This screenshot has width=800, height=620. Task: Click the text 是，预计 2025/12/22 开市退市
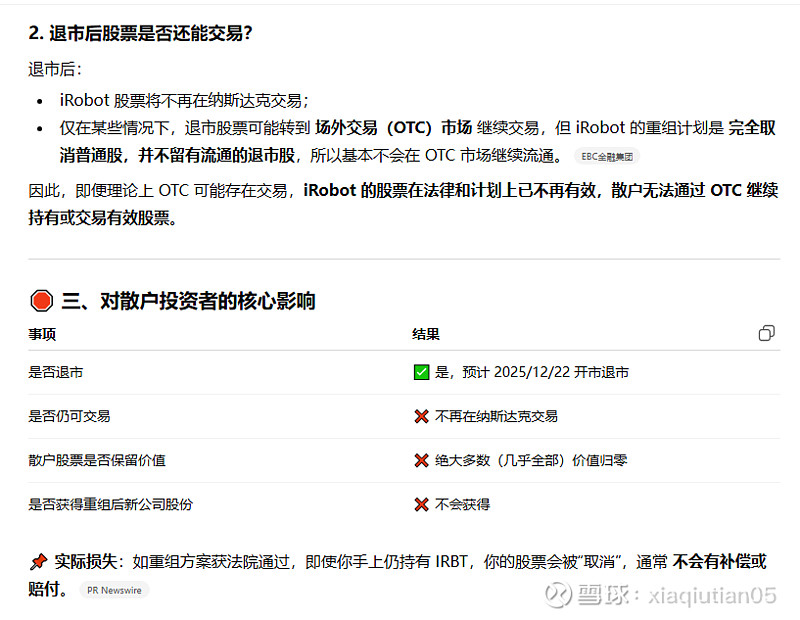click(x=532, y=372)
